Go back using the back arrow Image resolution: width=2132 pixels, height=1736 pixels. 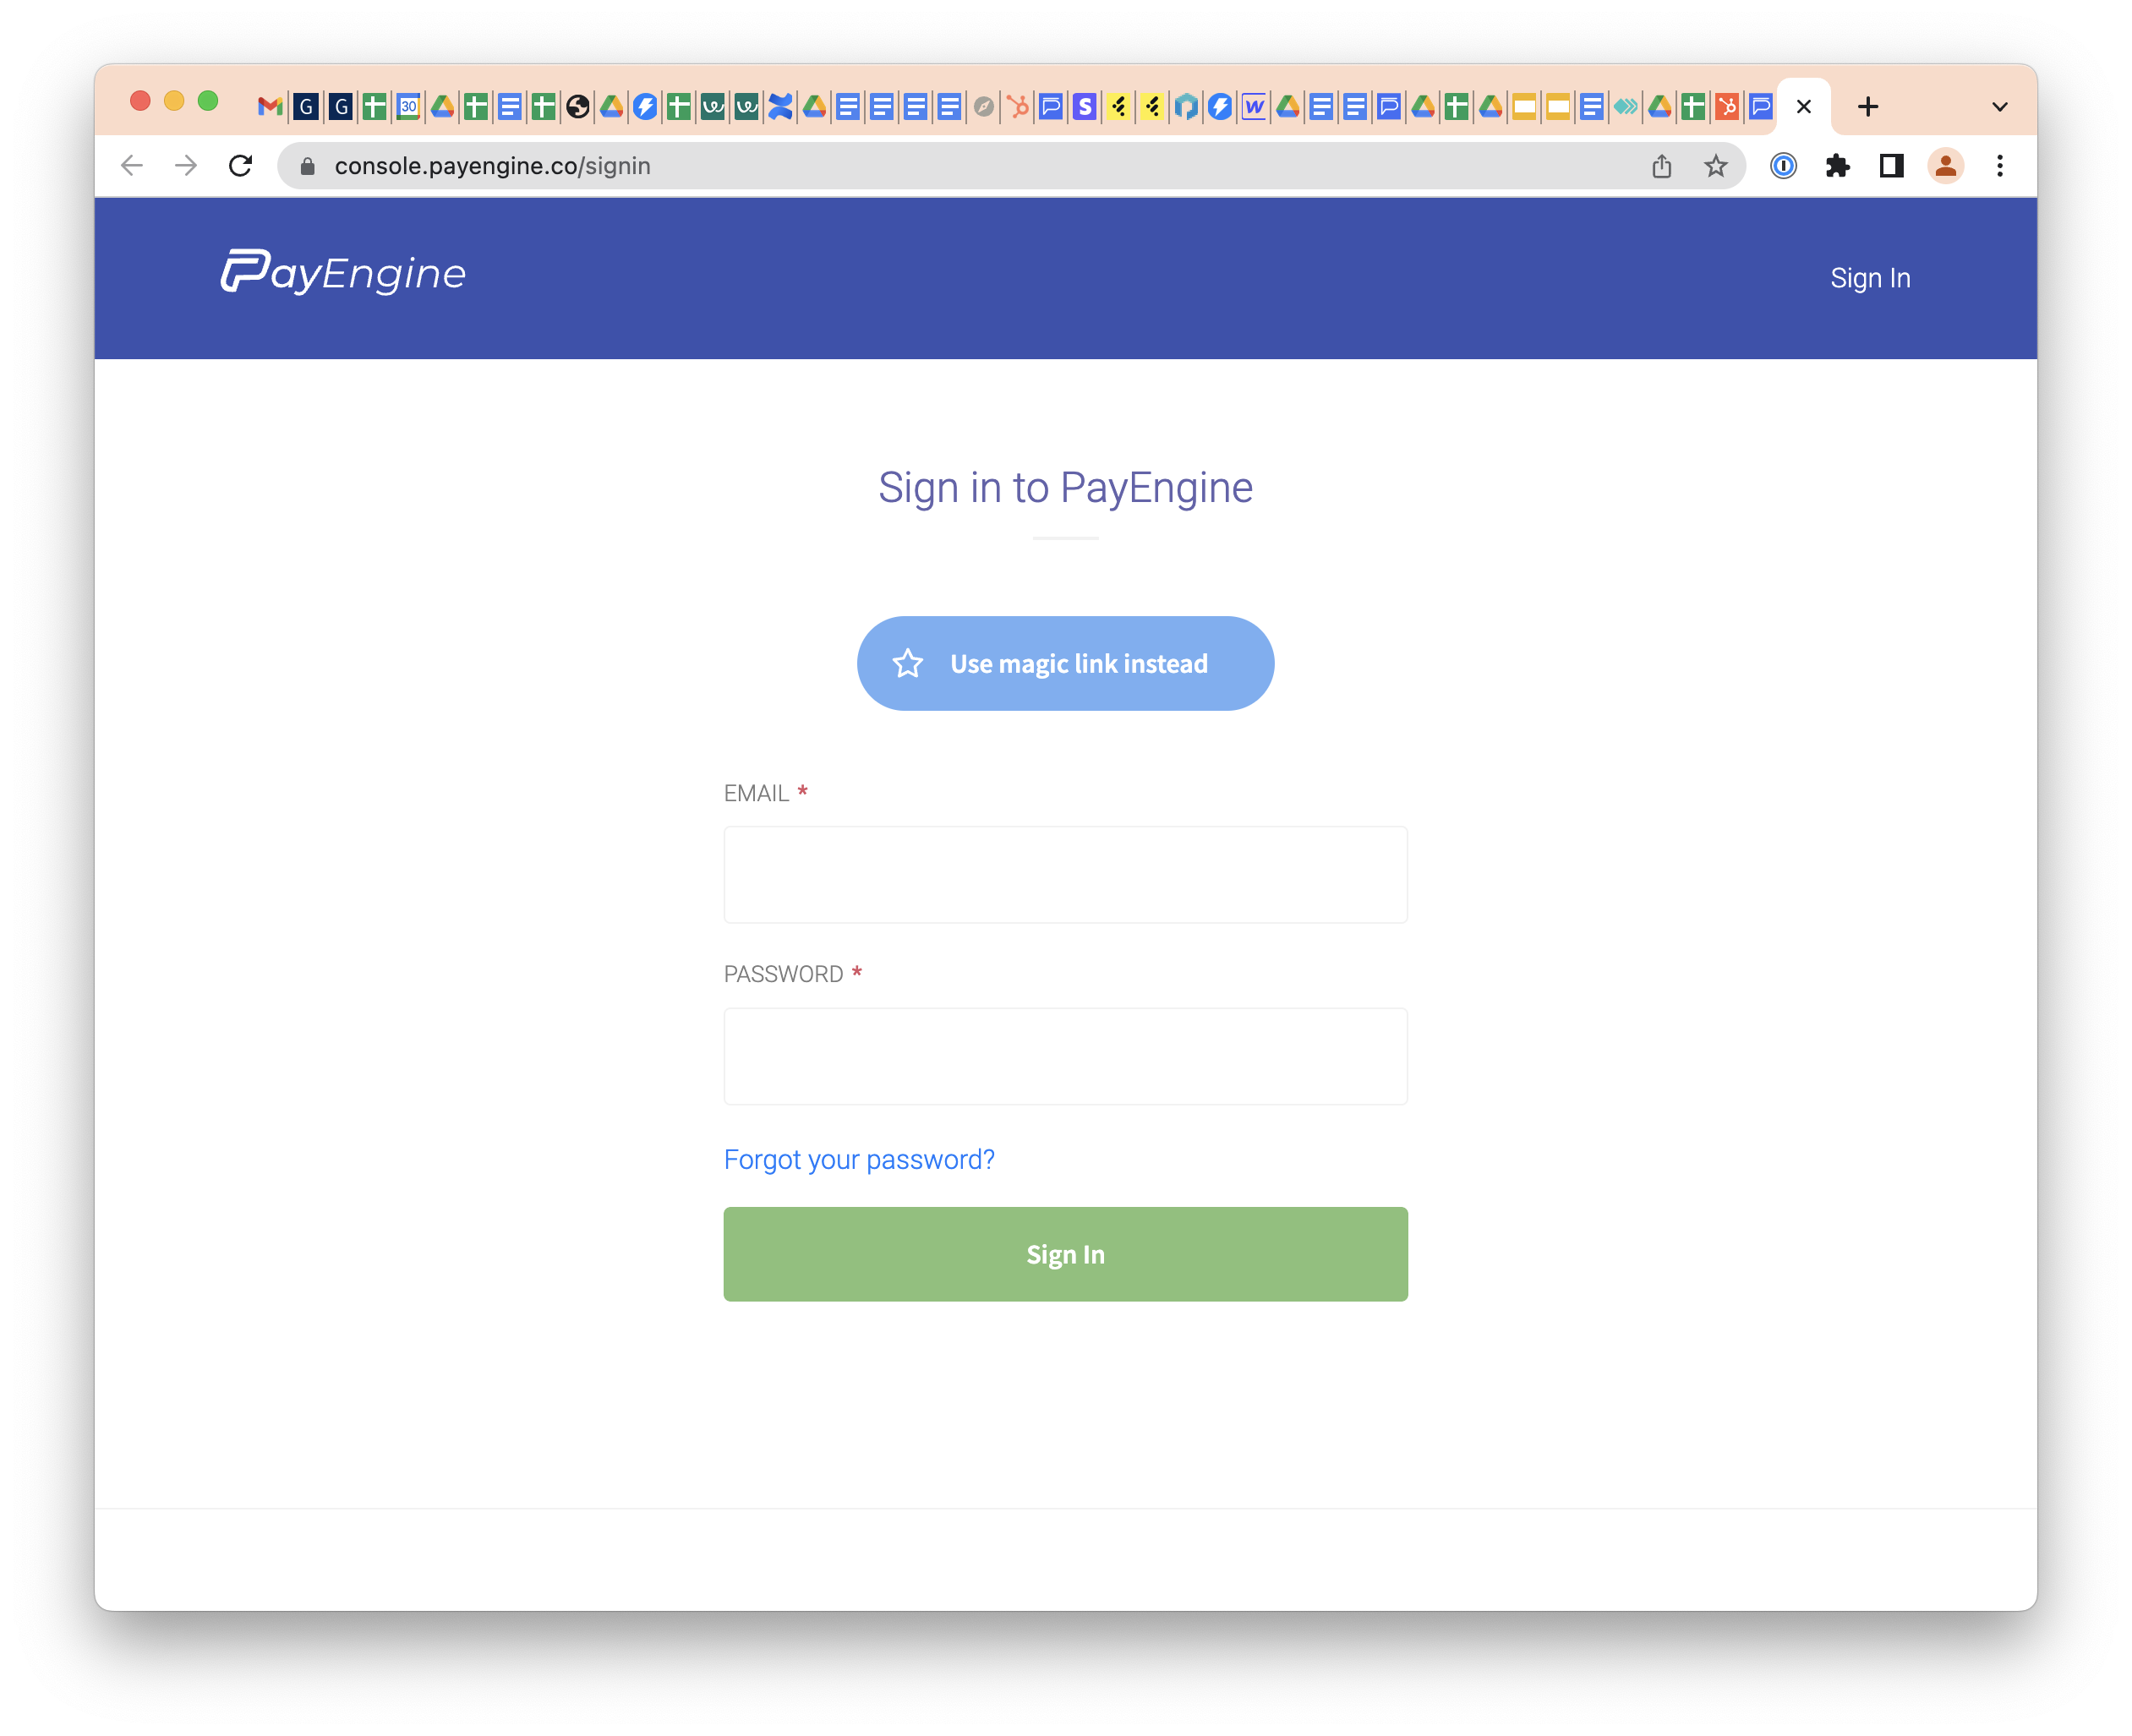(132, 166)
